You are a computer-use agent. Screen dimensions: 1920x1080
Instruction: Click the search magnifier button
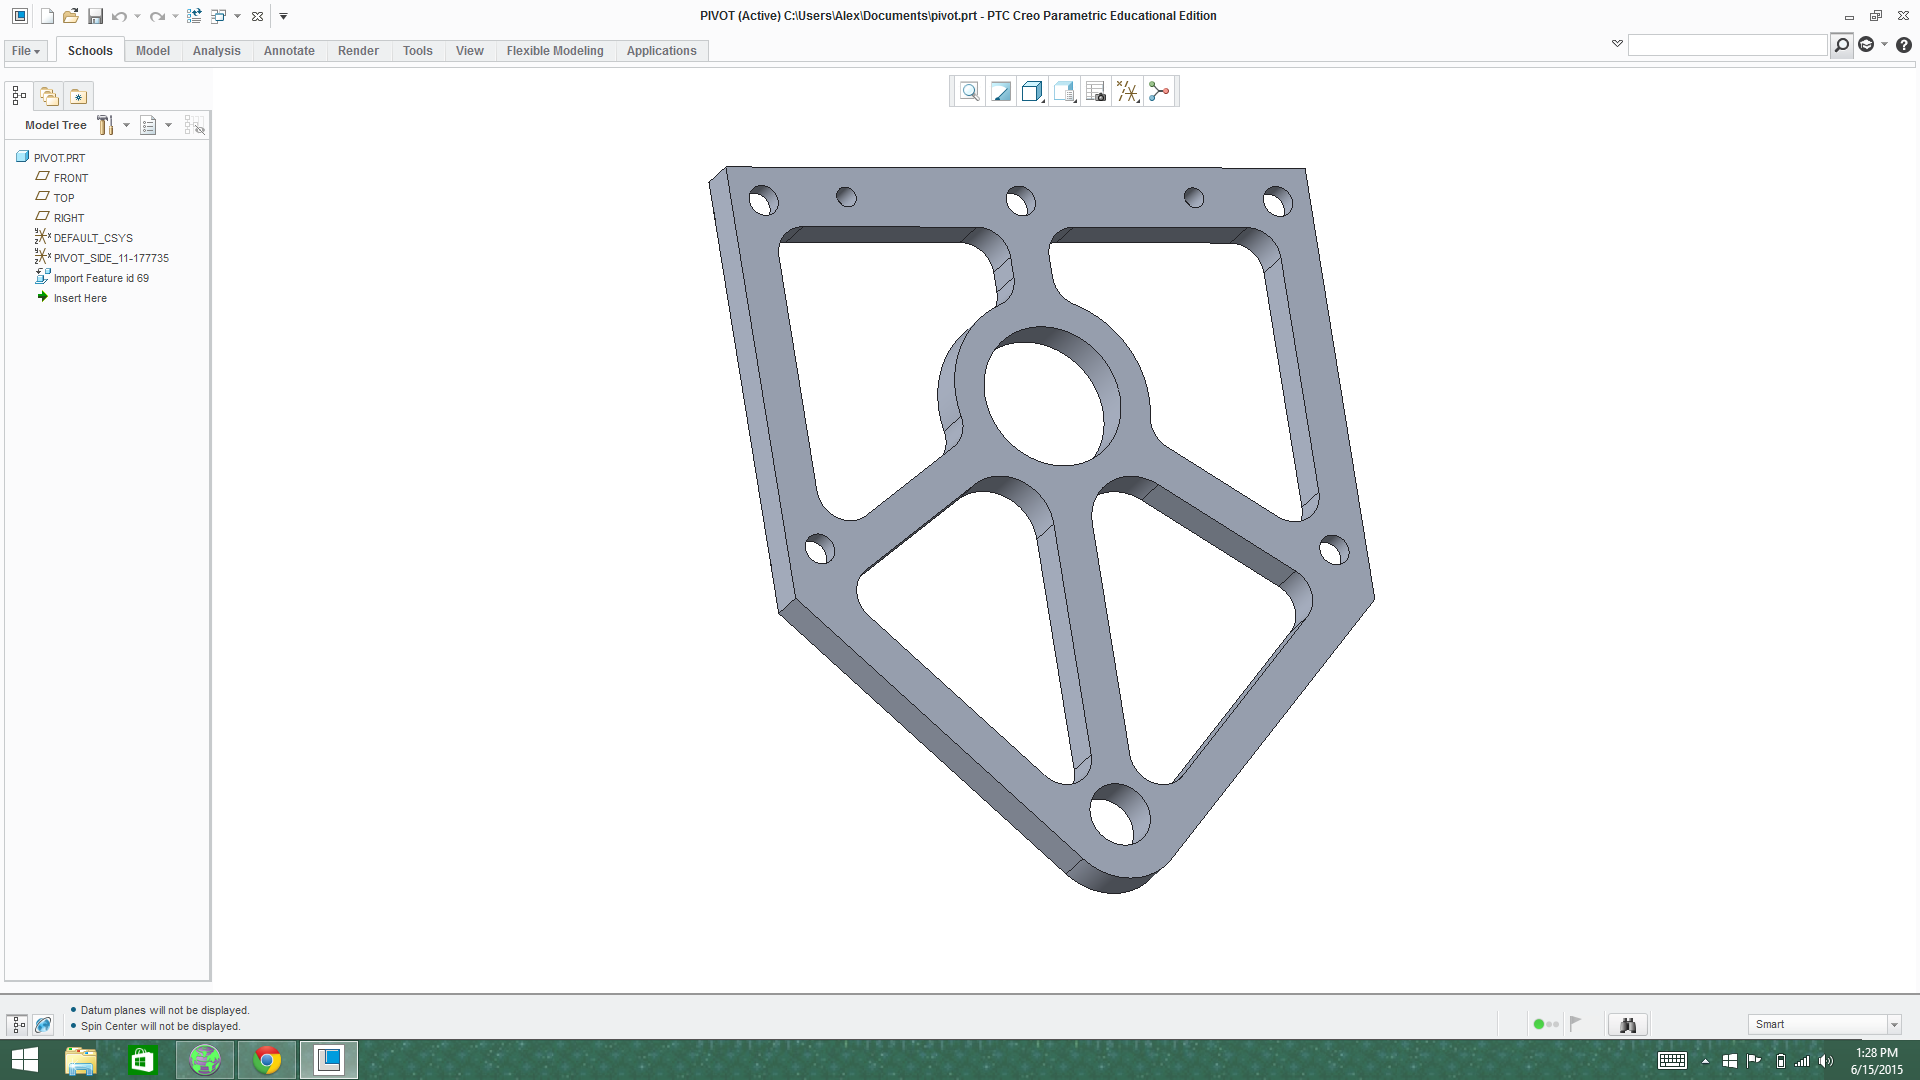[x=1841, y=45]
